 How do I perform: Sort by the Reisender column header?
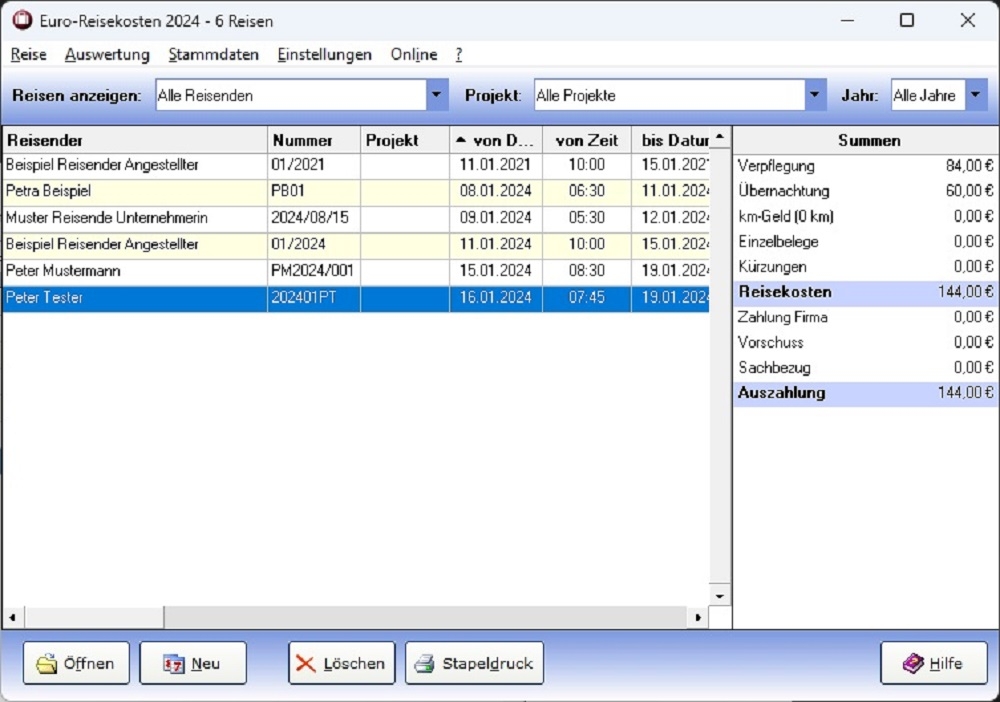click(x=135, y=140)
